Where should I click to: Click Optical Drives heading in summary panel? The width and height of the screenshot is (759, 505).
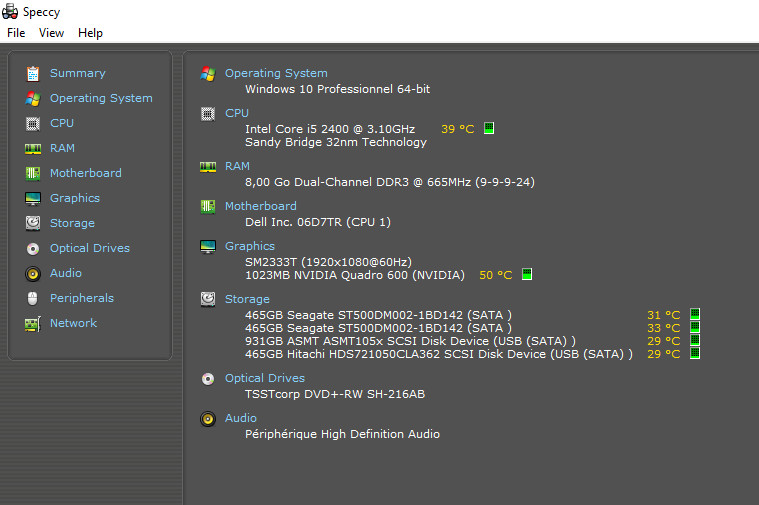[x=264, y=378]
